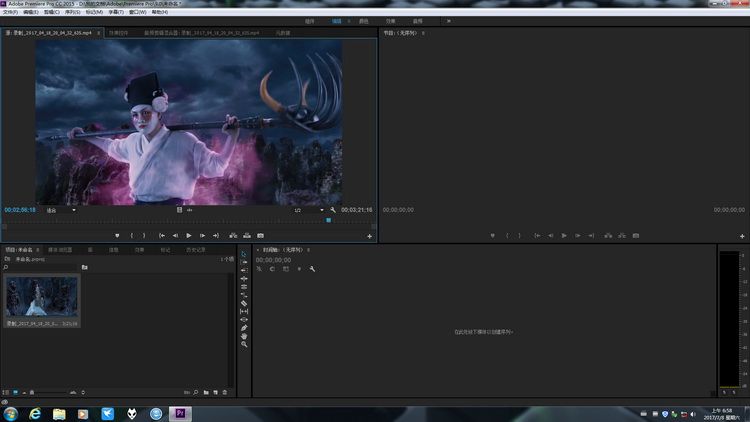Toggle Linked Selection in the timeline

[x=286, y=269]
